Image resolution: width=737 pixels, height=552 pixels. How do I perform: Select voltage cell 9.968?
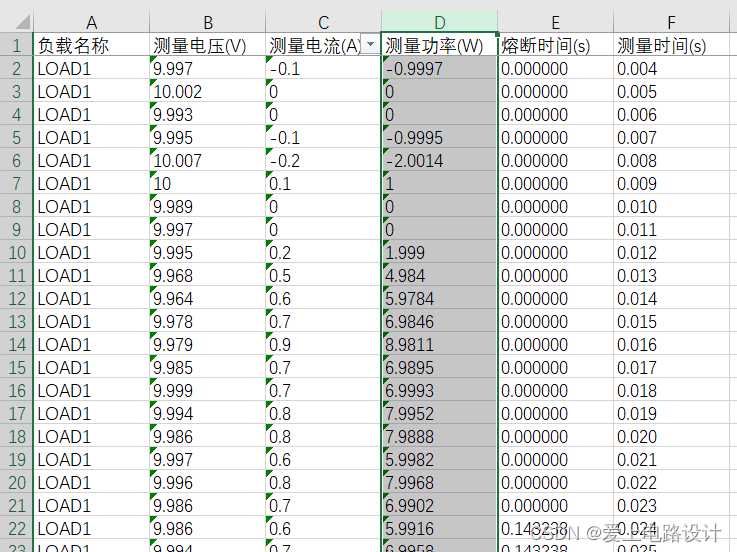coord(207,276)
